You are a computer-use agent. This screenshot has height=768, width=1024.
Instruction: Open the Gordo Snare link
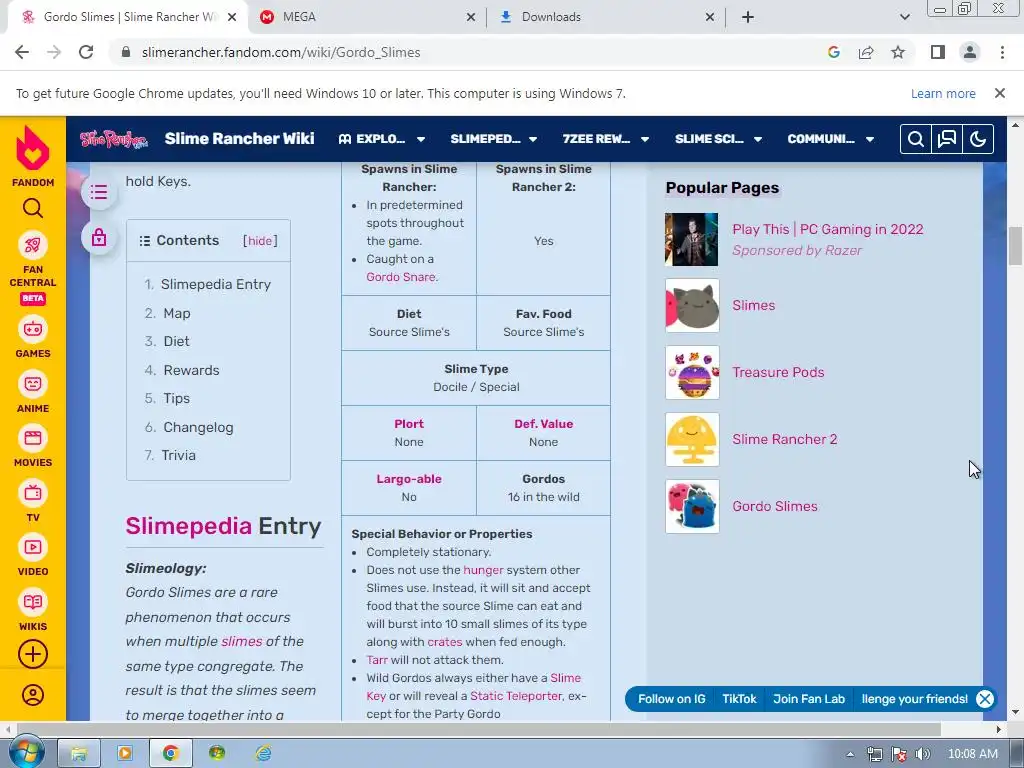400,277
